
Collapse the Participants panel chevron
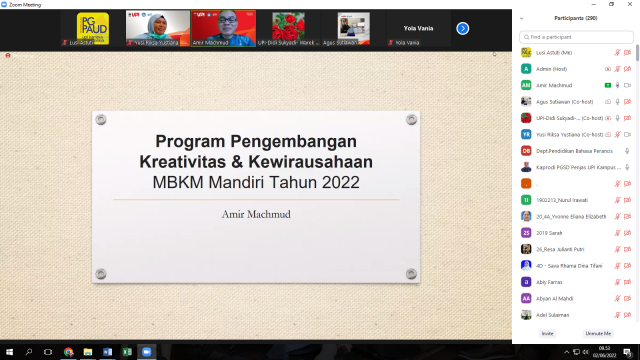pos(521,18)
